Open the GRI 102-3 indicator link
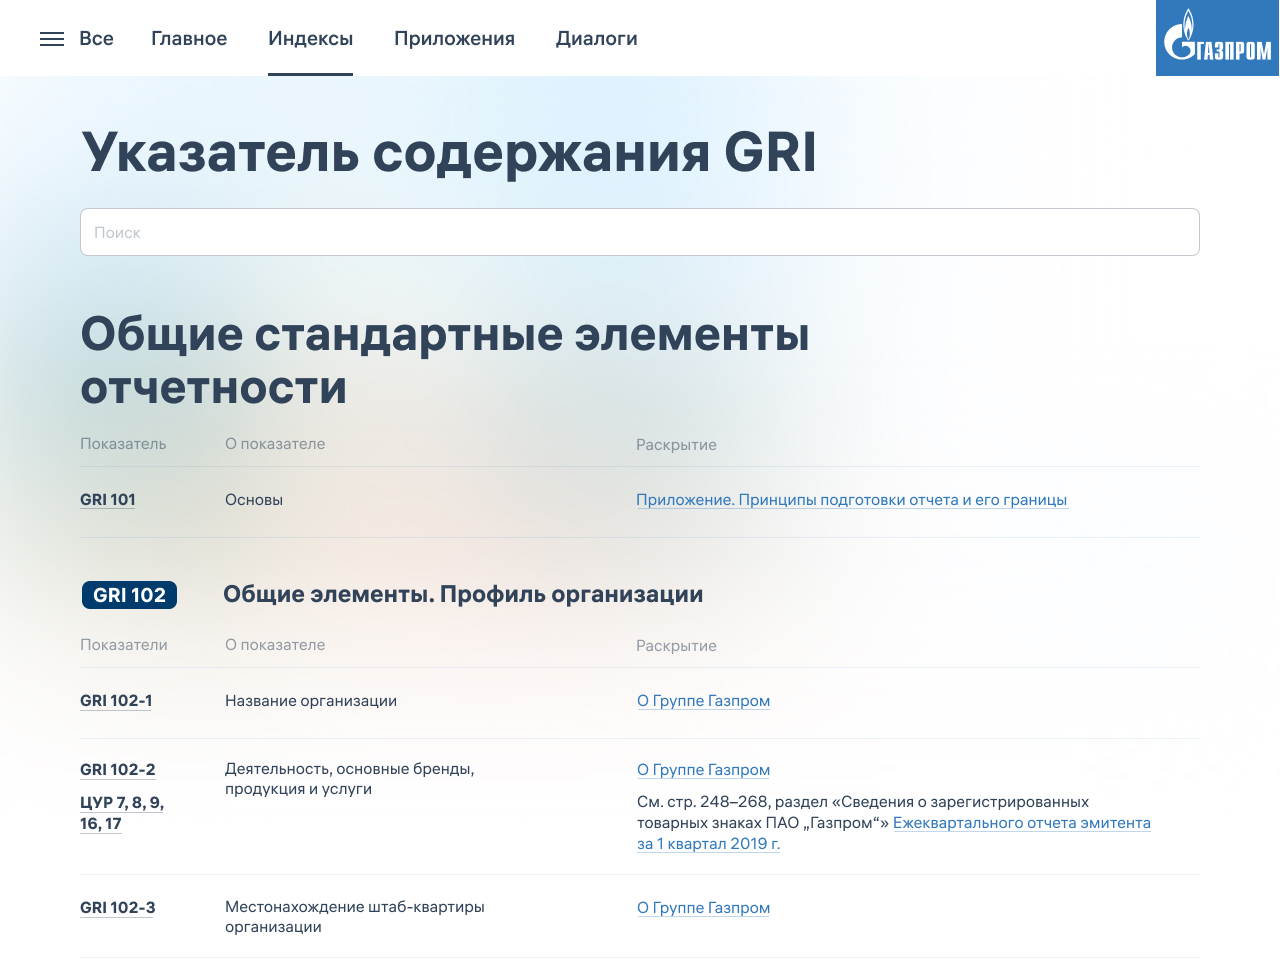The height and width of the screenshot is (960, 1280). point(118,908)
